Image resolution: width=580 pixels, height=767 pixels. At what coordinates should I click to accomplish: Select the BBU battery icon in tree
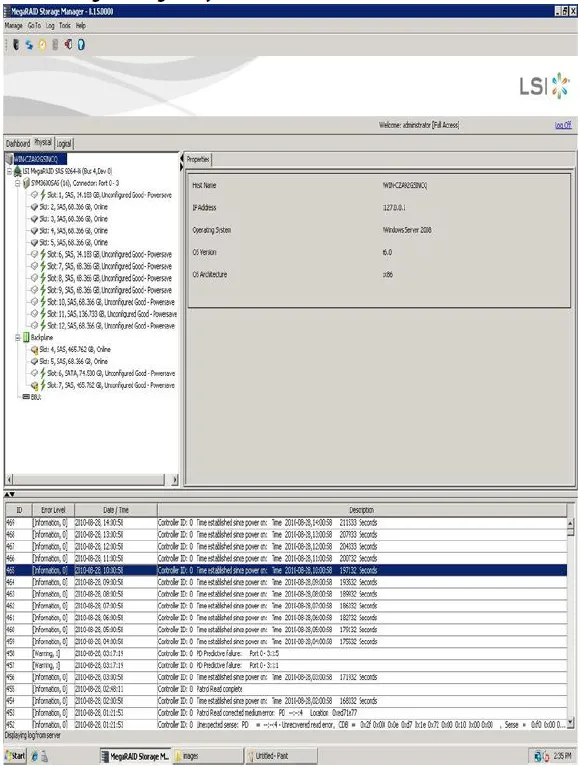[26, 397]
